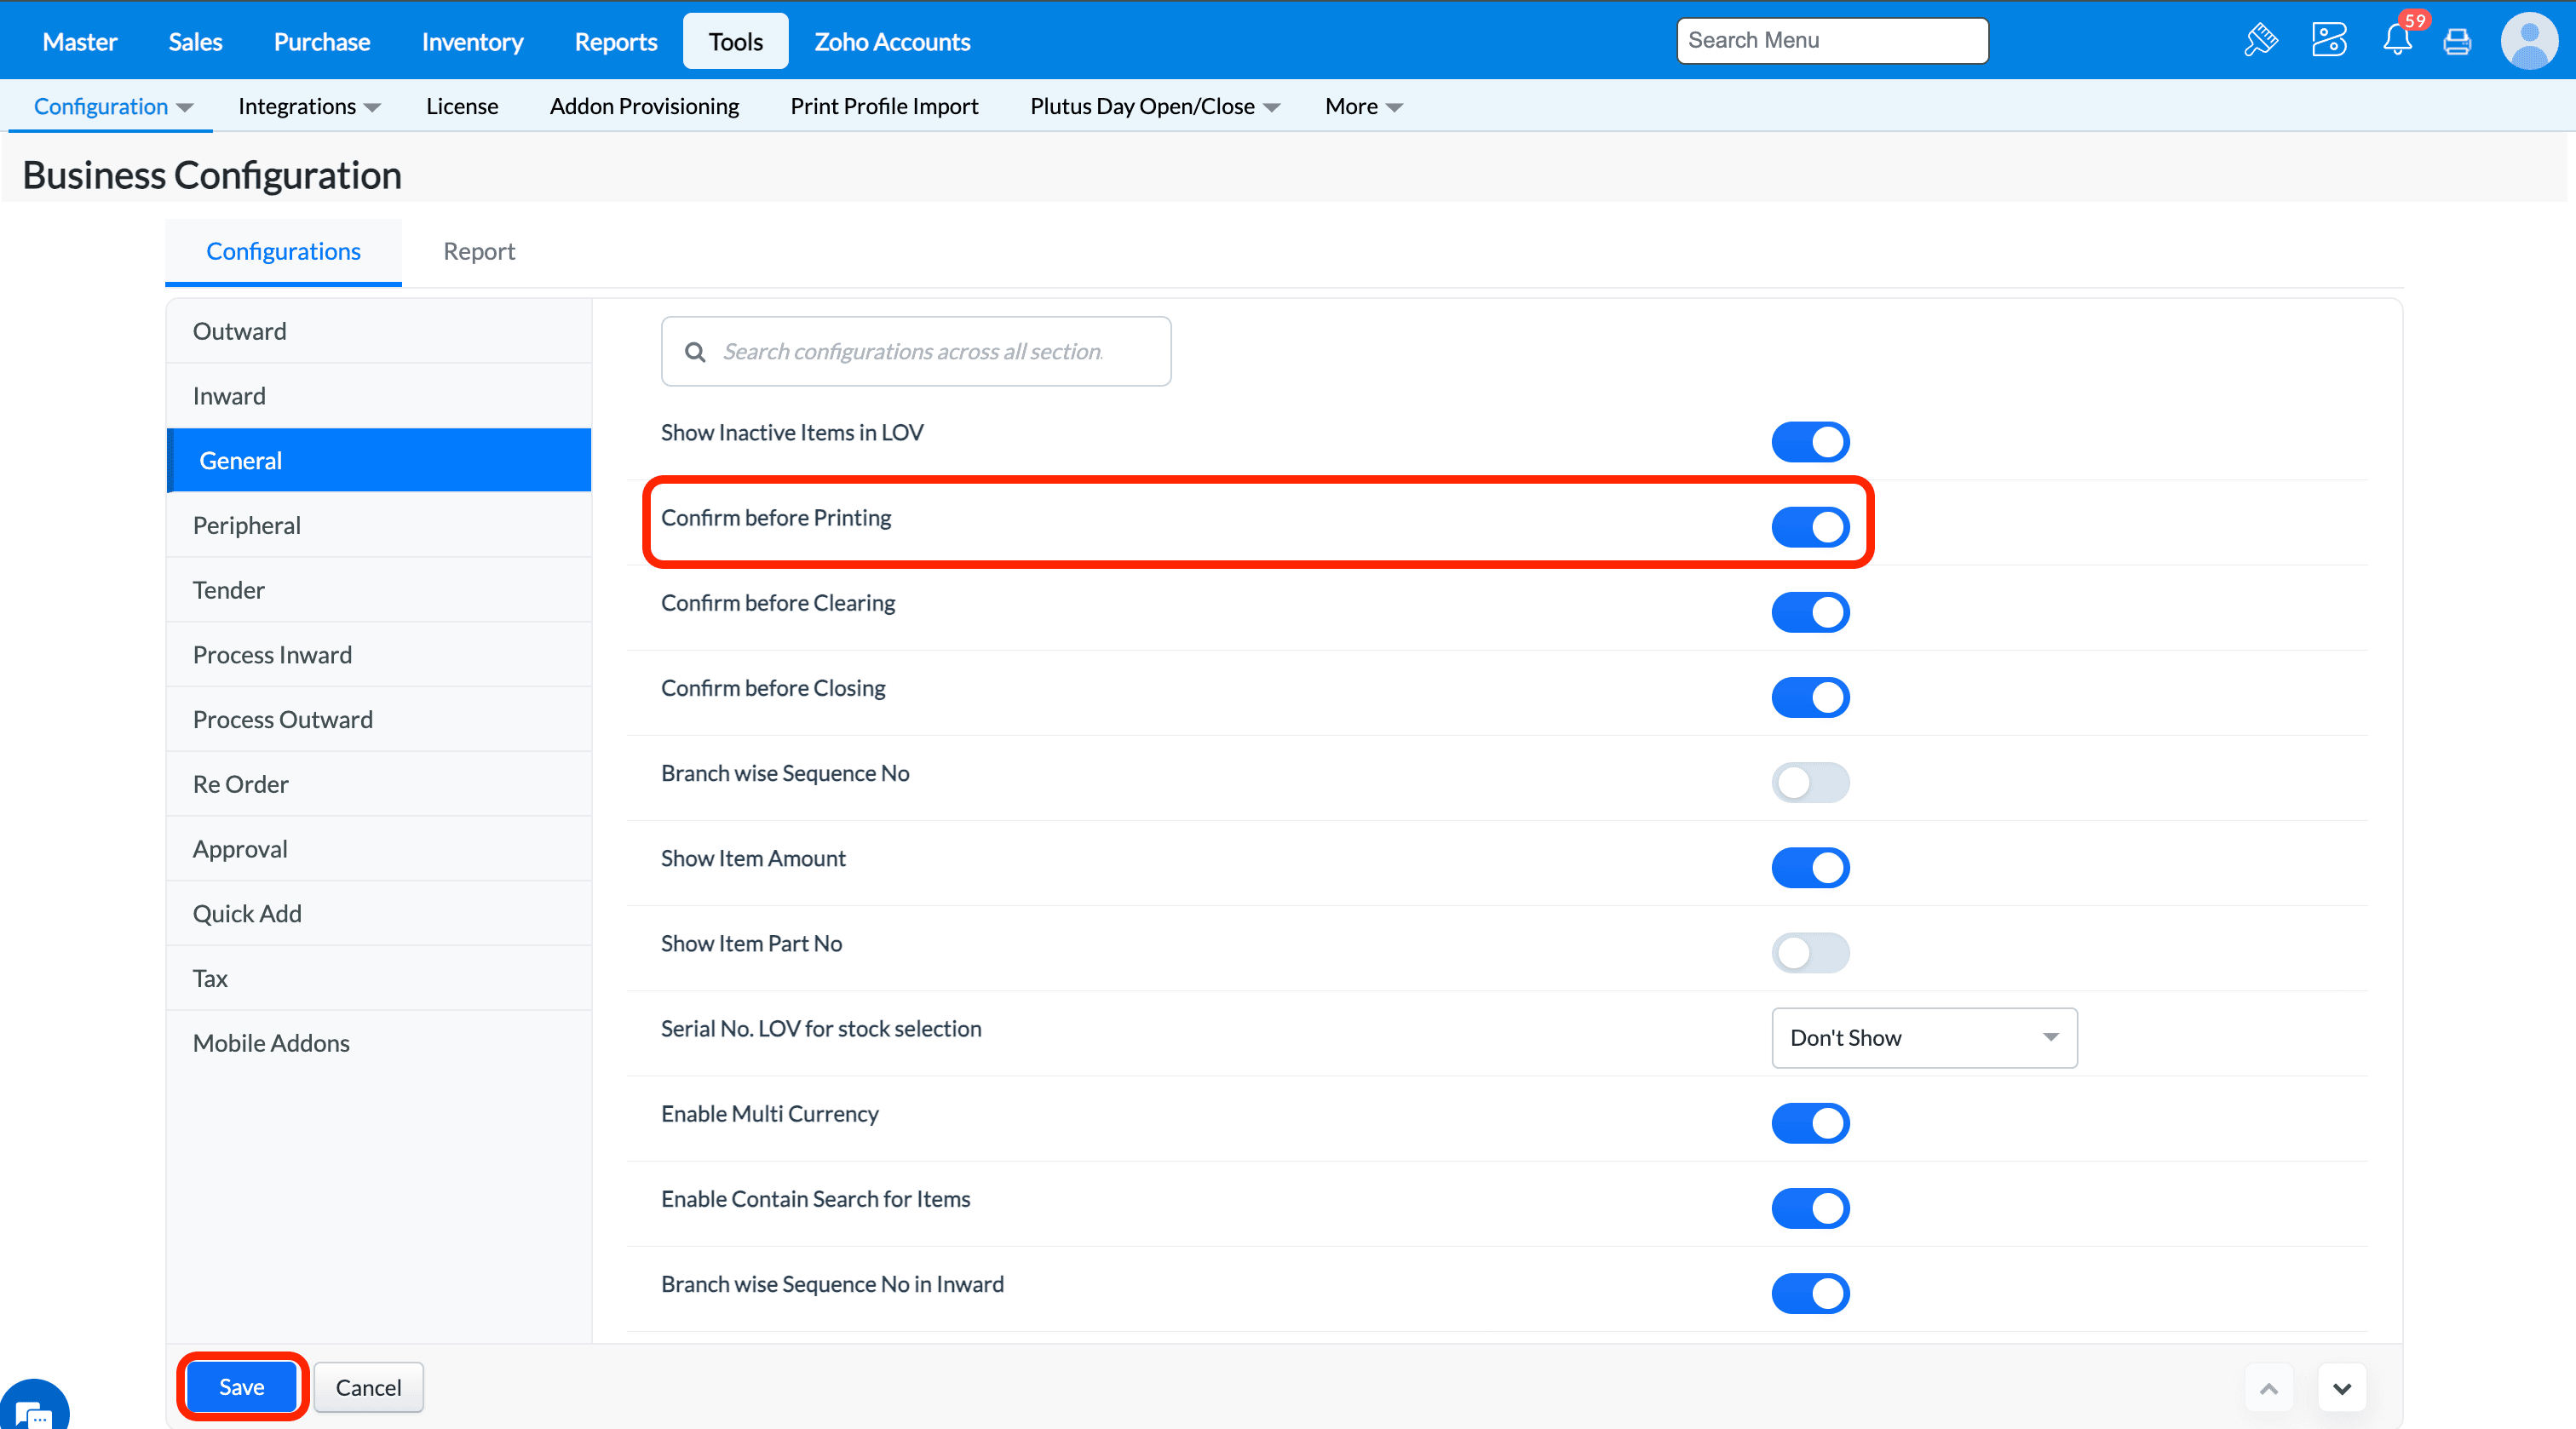
Task: Open the notifications bell icon
Action: pos(2396,41)
